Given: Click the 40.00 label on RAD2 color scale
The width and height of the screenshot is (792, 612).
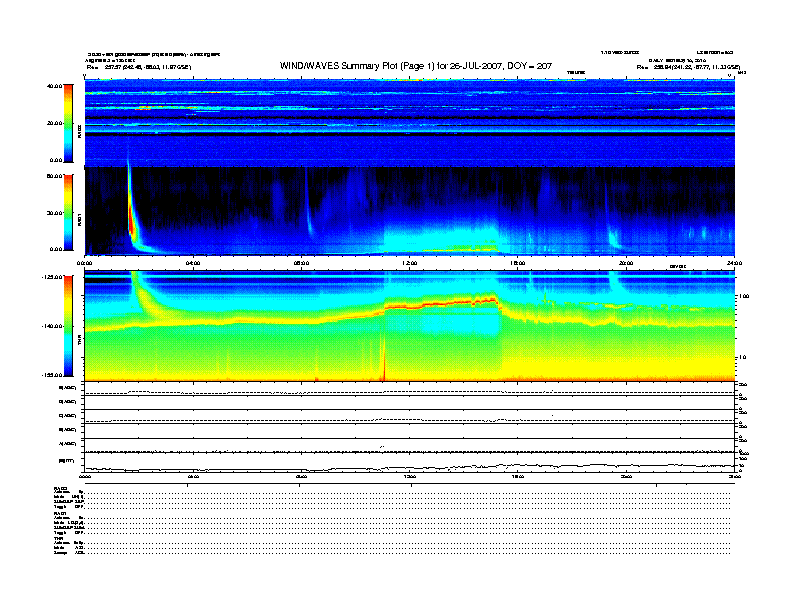Looking at the screenshot, I should tap(55, 86).
